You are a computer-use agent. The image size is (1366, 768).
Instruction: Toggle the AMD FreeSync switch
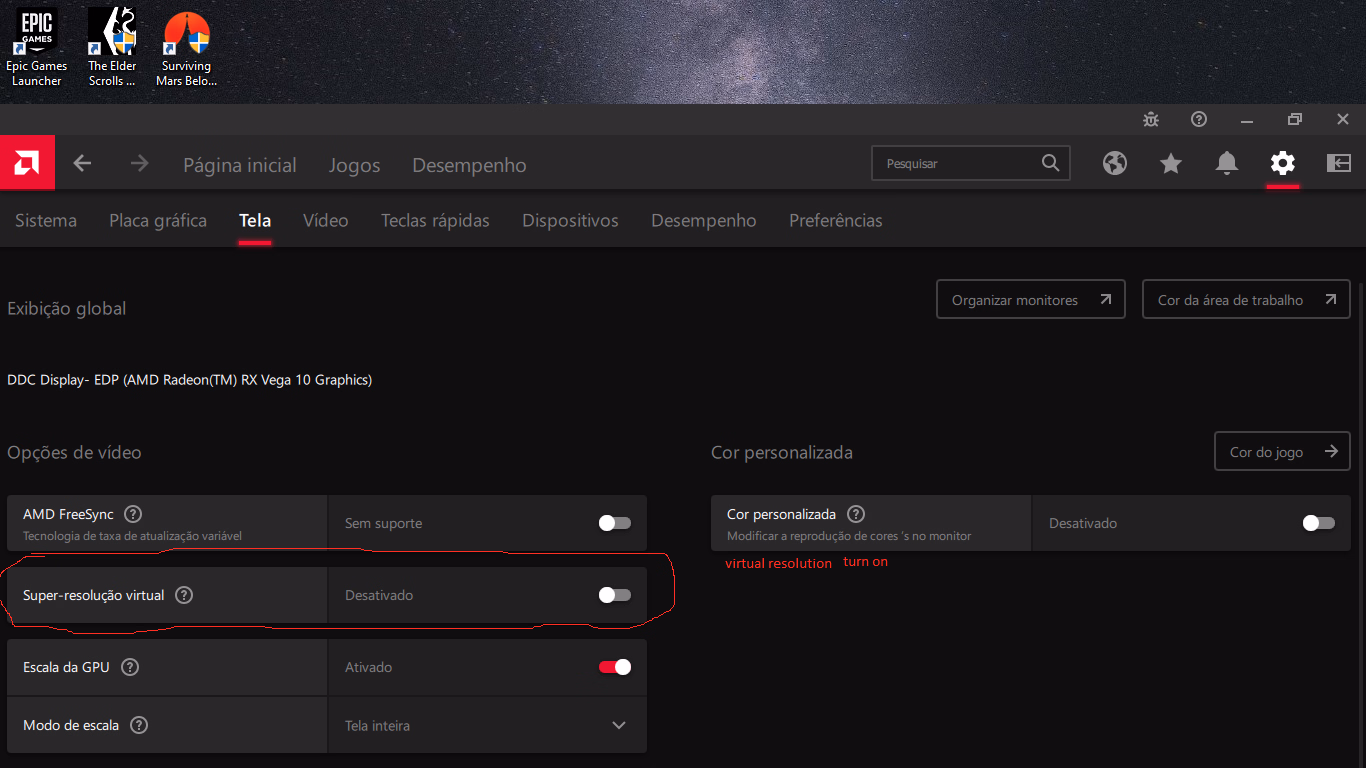(614, 523)
